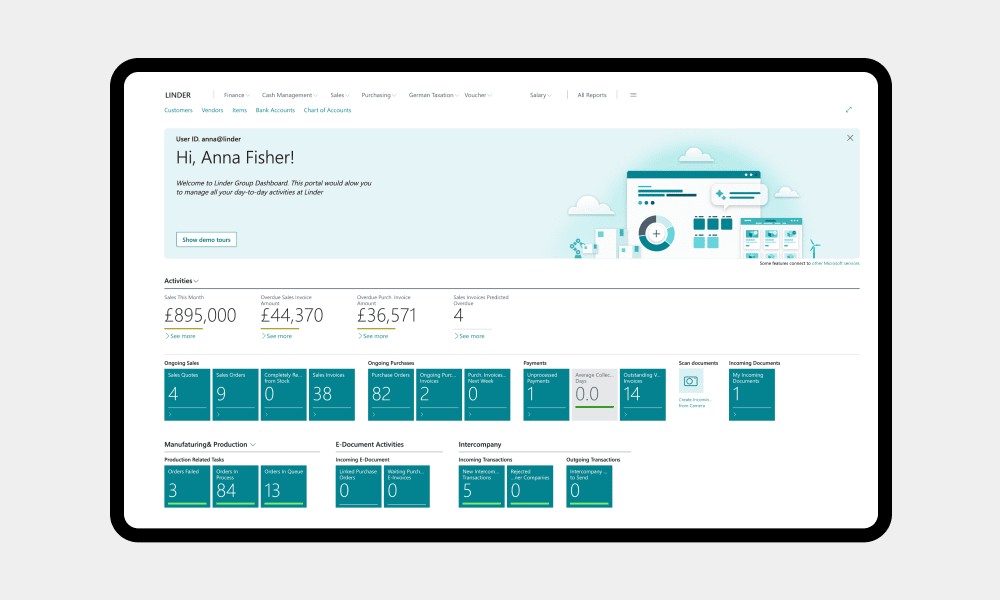Screen dimensions: 1000x600
Task: Open the My Incoming Documents tile
Action: [x=752, y=394]
